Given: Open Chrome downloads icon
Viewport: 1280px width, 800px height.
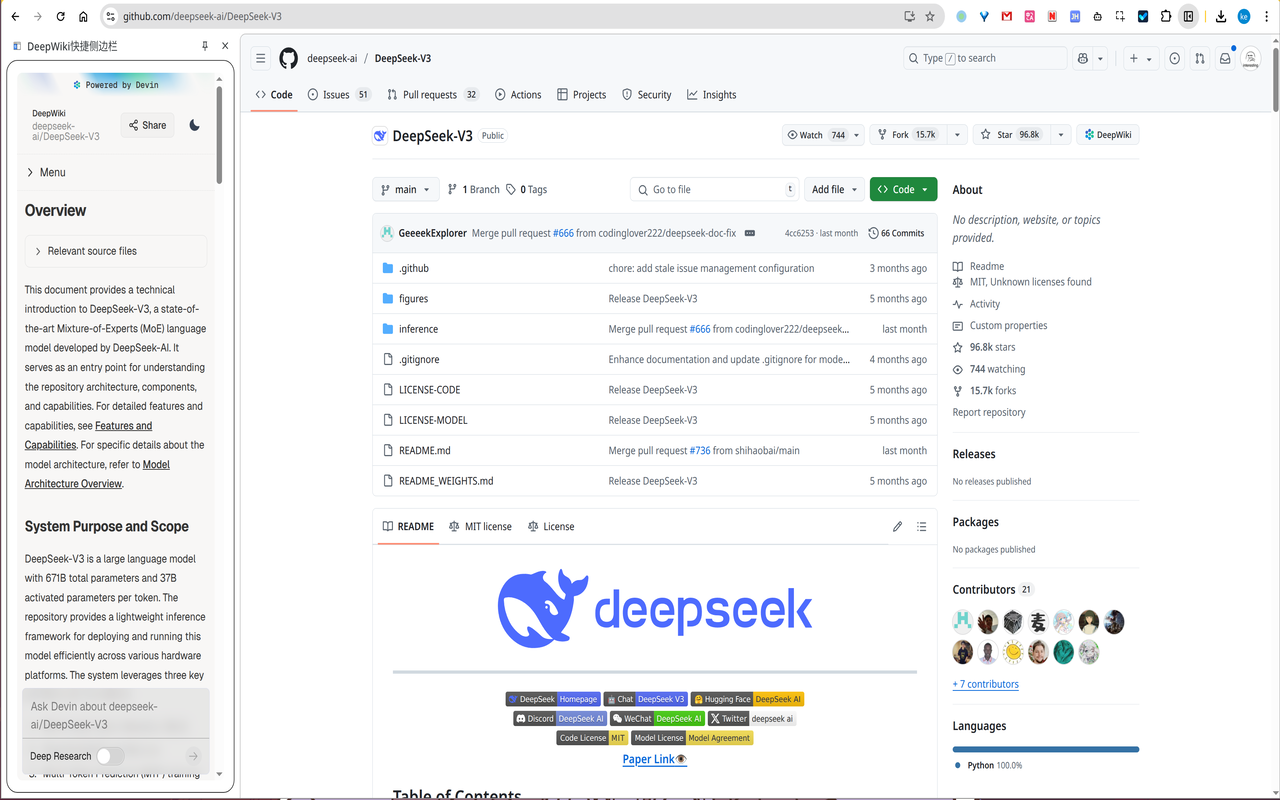Looking at the screenshot, I should coord(1221,16).
